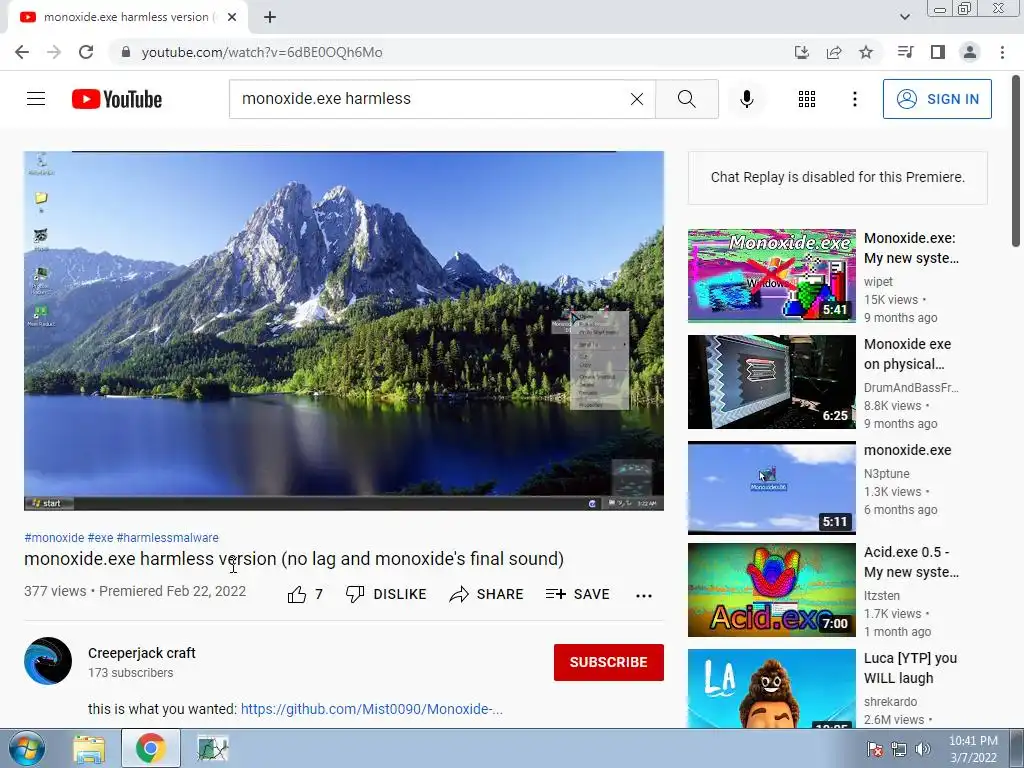
Task: Click the page vertical scrollbar
Action: point(1016,161)
